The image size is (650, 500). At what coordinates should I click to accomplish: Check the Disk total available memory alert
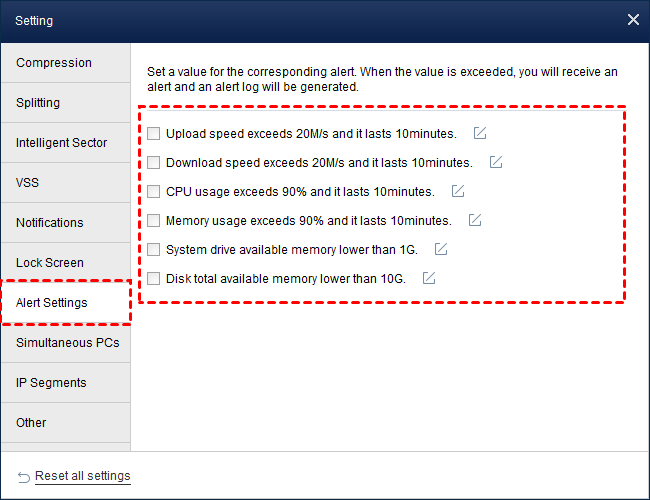(154, 278)
